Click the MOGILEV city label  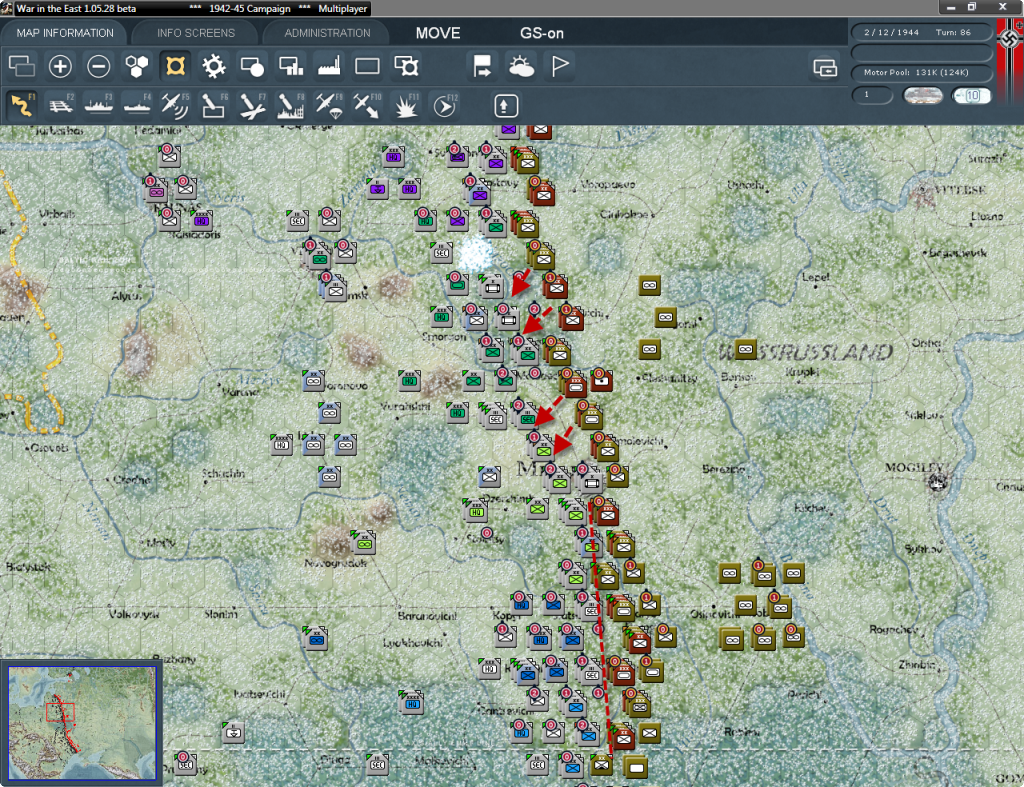pyautogui.click(x=913, y=467)
